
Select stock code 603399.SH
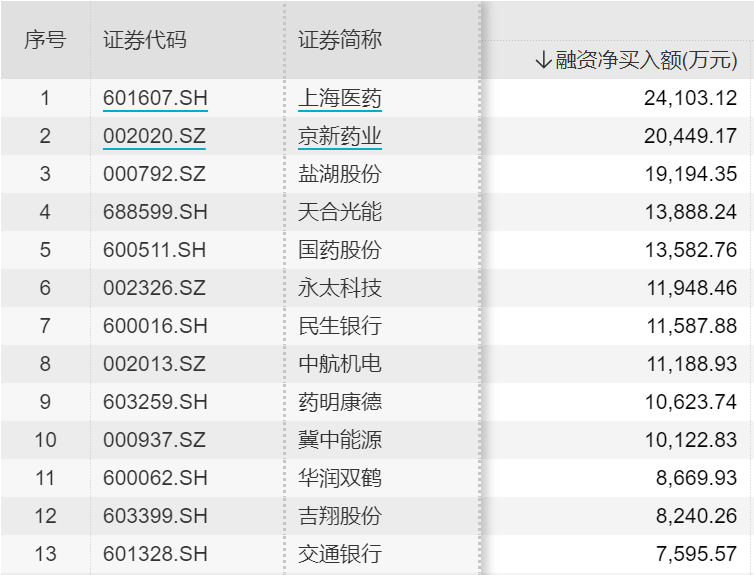pyautogui.click(x=155, y=516)
